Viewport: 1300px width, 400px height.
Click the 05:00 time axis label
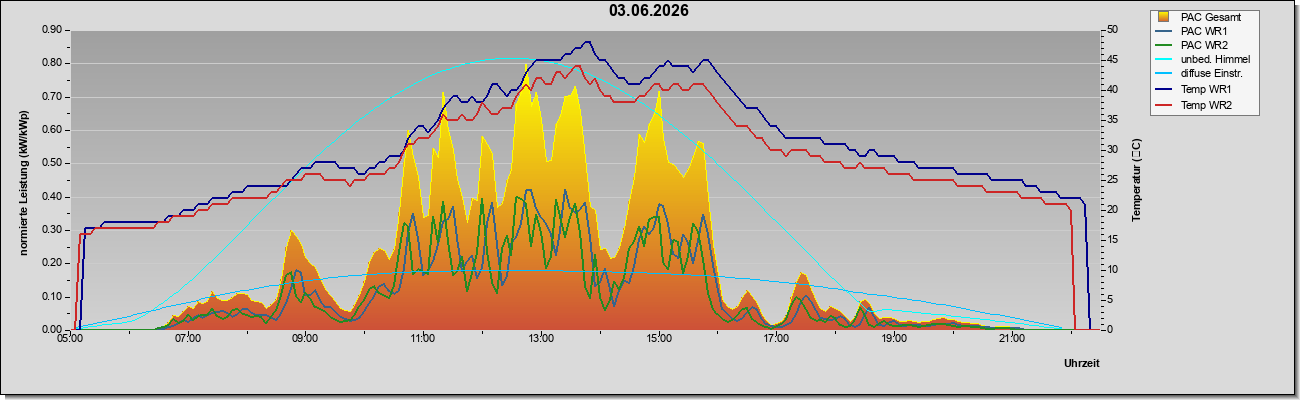(69, 340)
